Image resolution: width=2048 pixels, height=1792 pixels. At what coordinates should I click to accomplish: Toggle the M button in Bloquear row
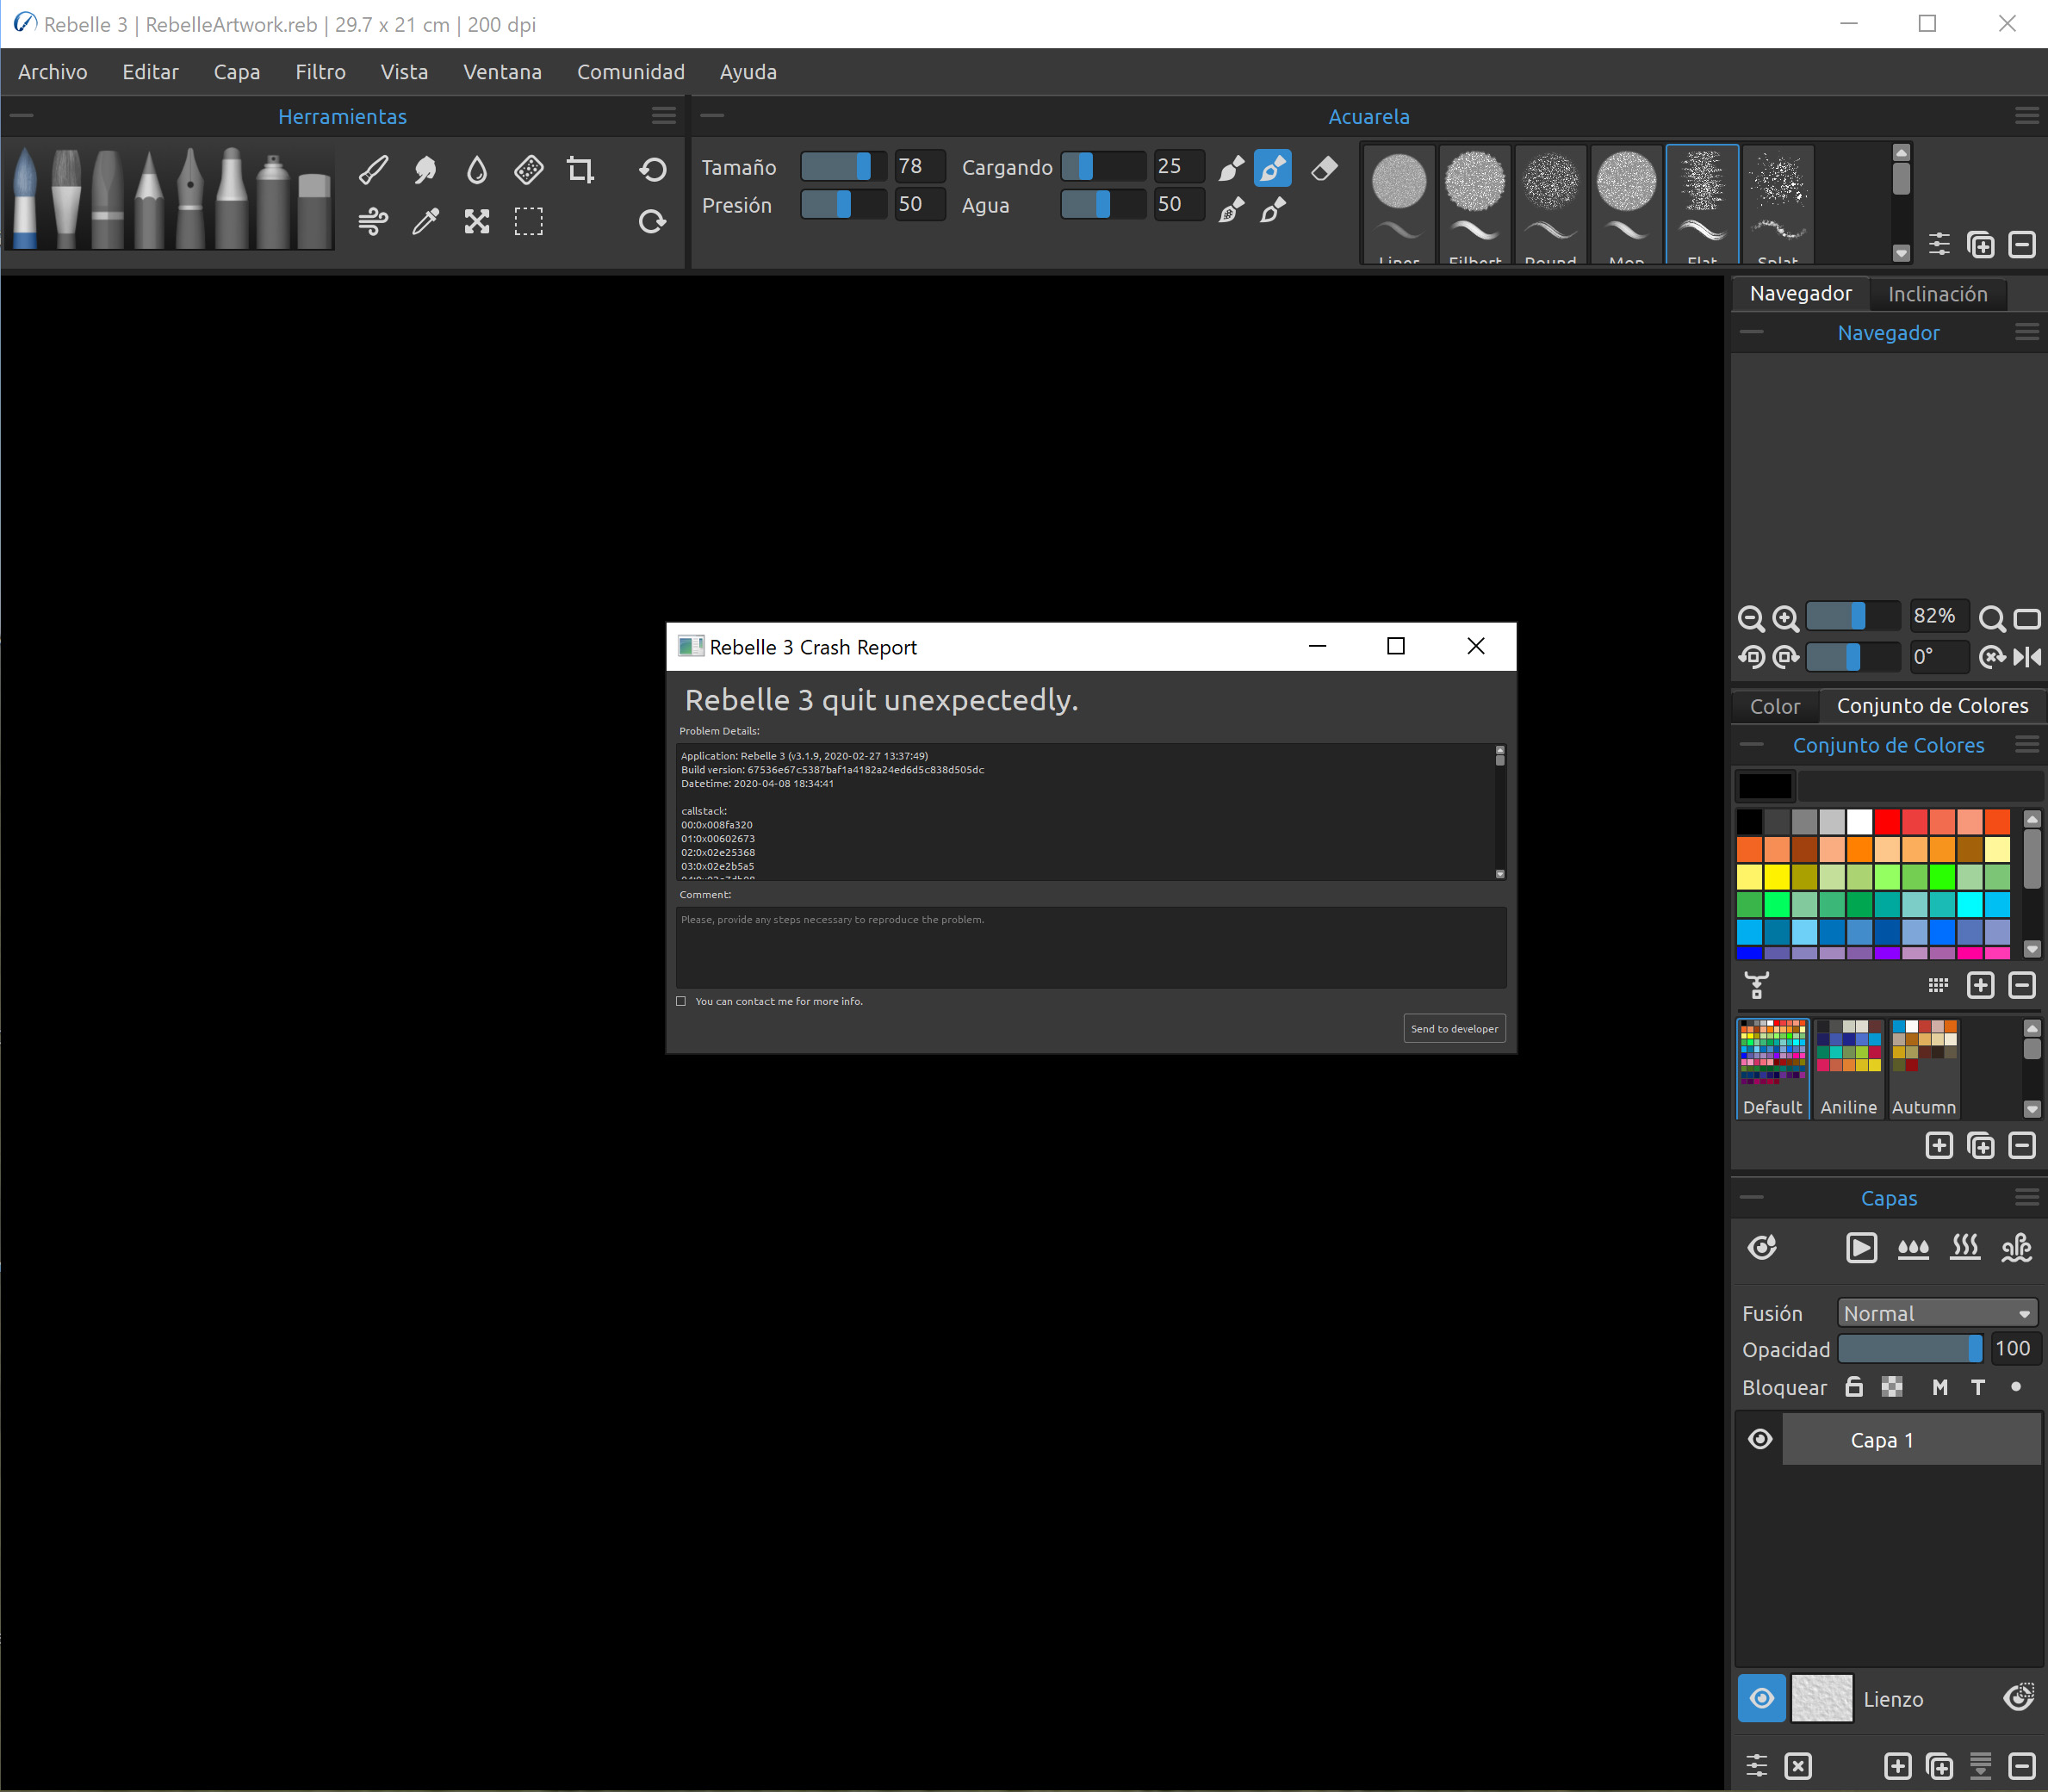tap(1940, 1387)
